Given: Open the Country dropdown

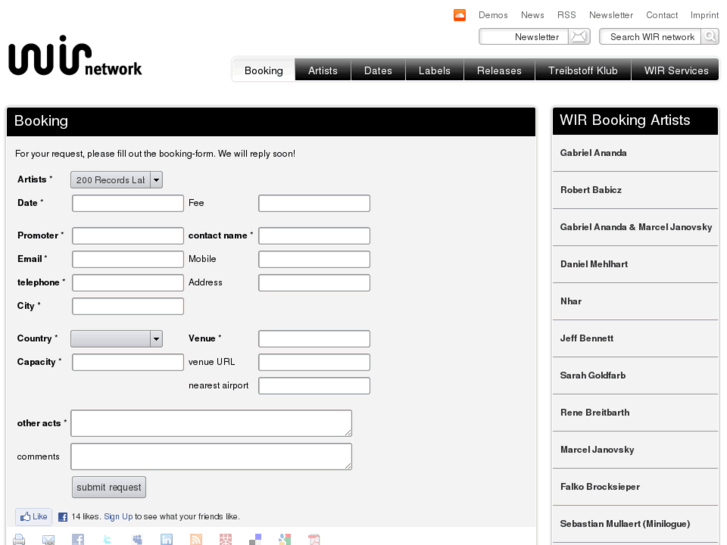Looking at the screenshot, I should [x=116, y=339].
